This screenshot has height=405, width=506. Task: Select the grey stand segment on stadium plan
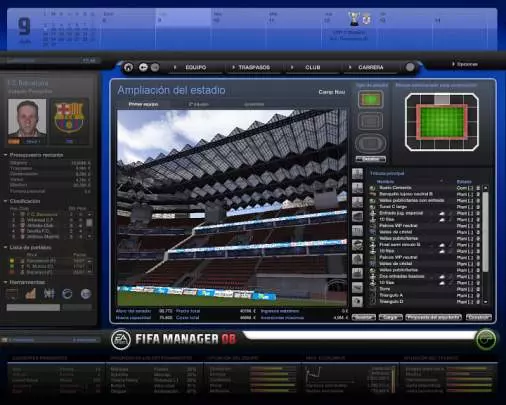pyautogui.click(x=442, y=100)
